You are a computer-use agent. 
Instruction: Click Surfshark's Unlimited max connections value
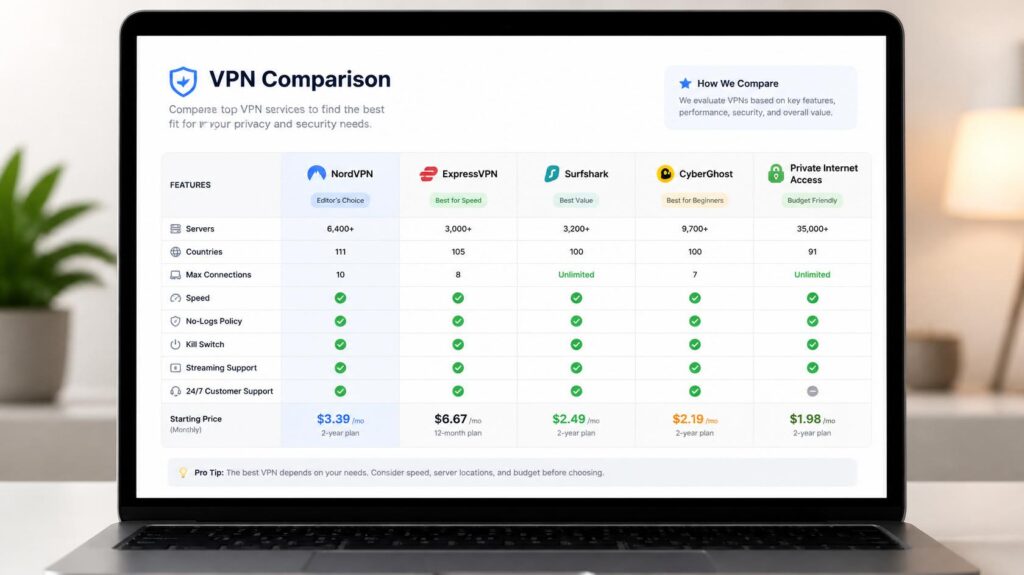[576, 274]
